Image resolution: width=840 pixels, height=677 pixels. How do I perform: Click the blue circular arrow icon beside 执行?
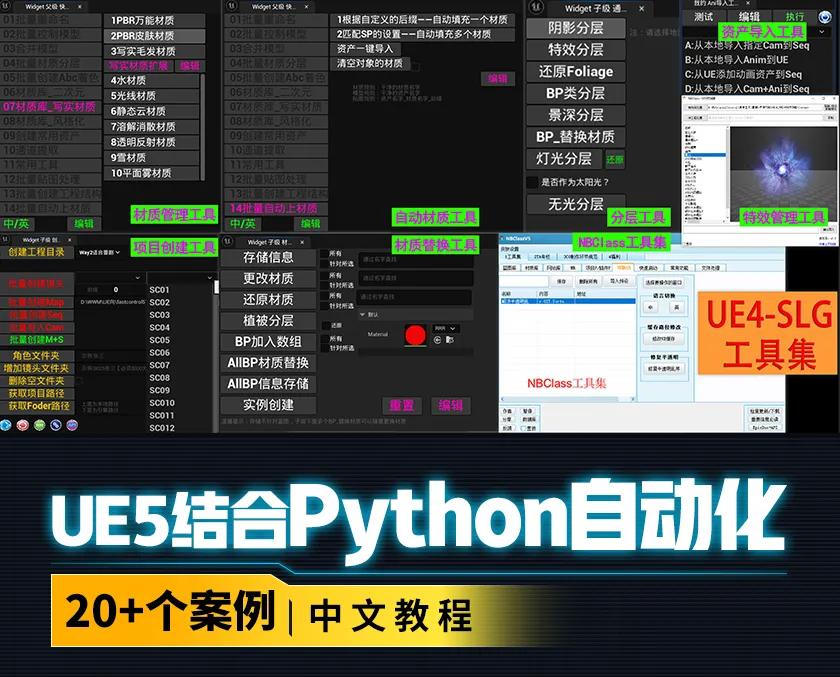click(824, 17)
